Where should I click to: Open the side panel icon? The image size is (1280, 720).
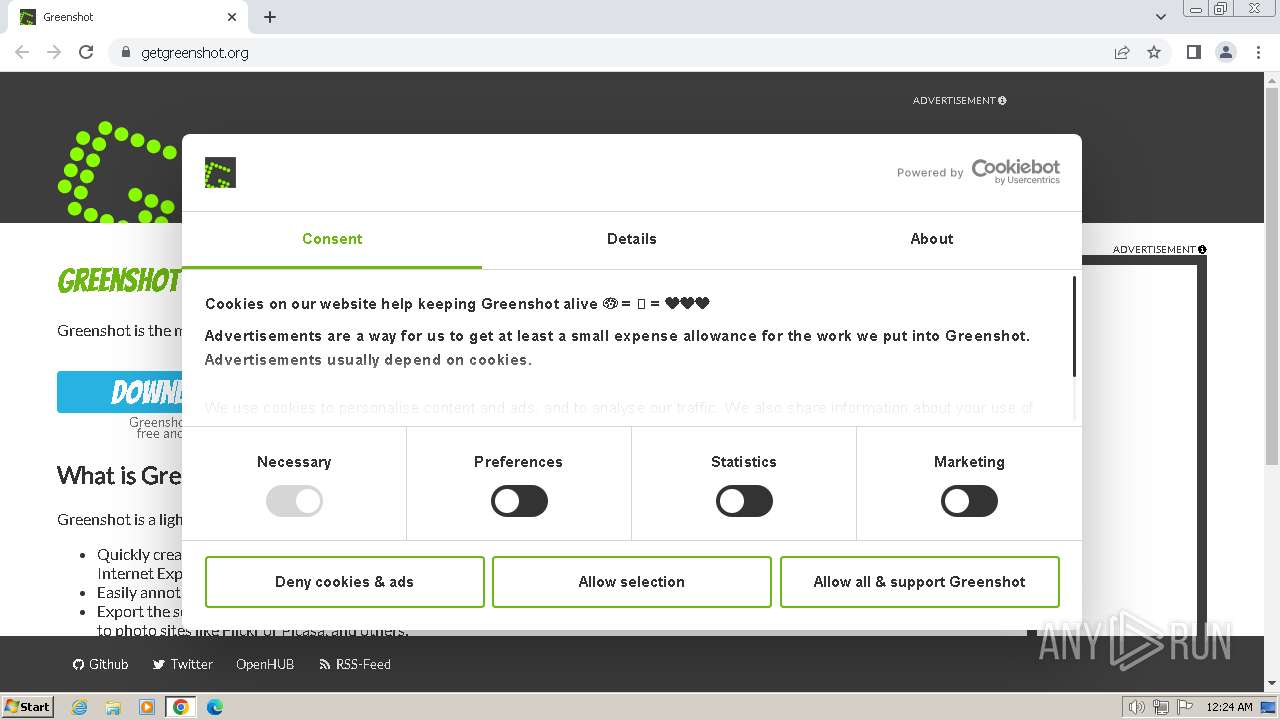[1193, 52]
